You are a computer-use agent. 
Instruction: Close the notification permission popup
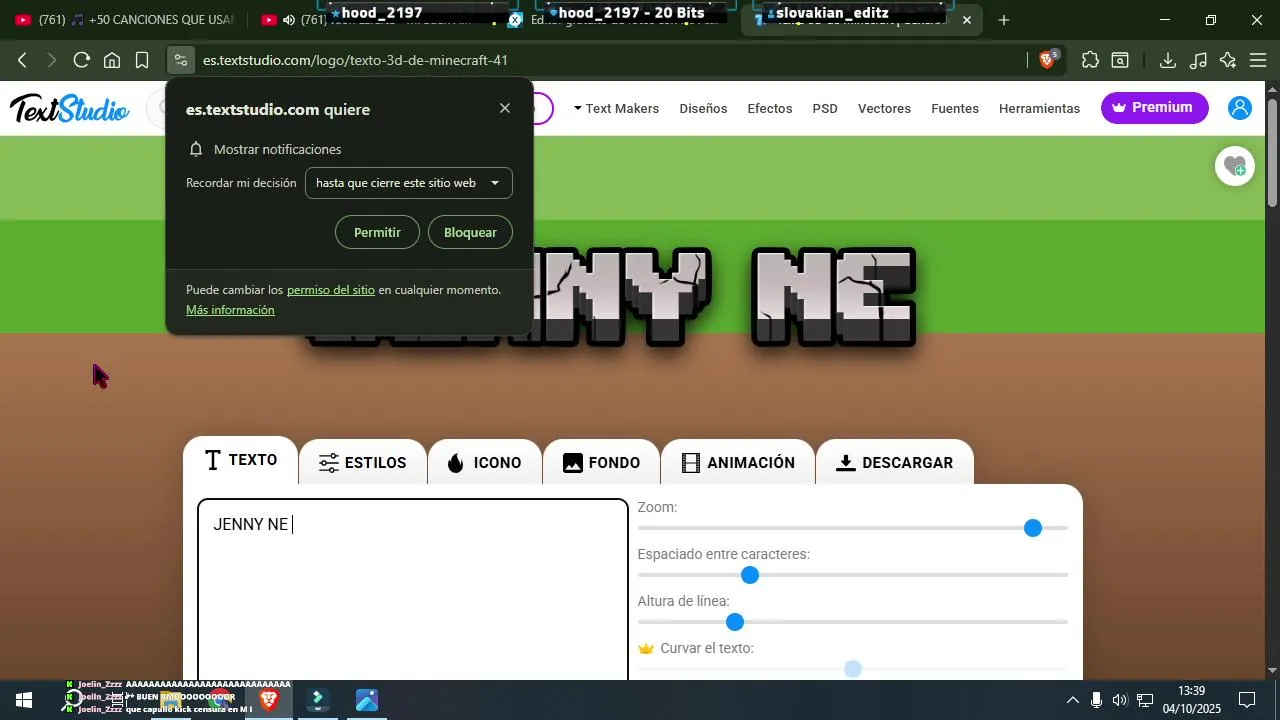pos(505,108)
